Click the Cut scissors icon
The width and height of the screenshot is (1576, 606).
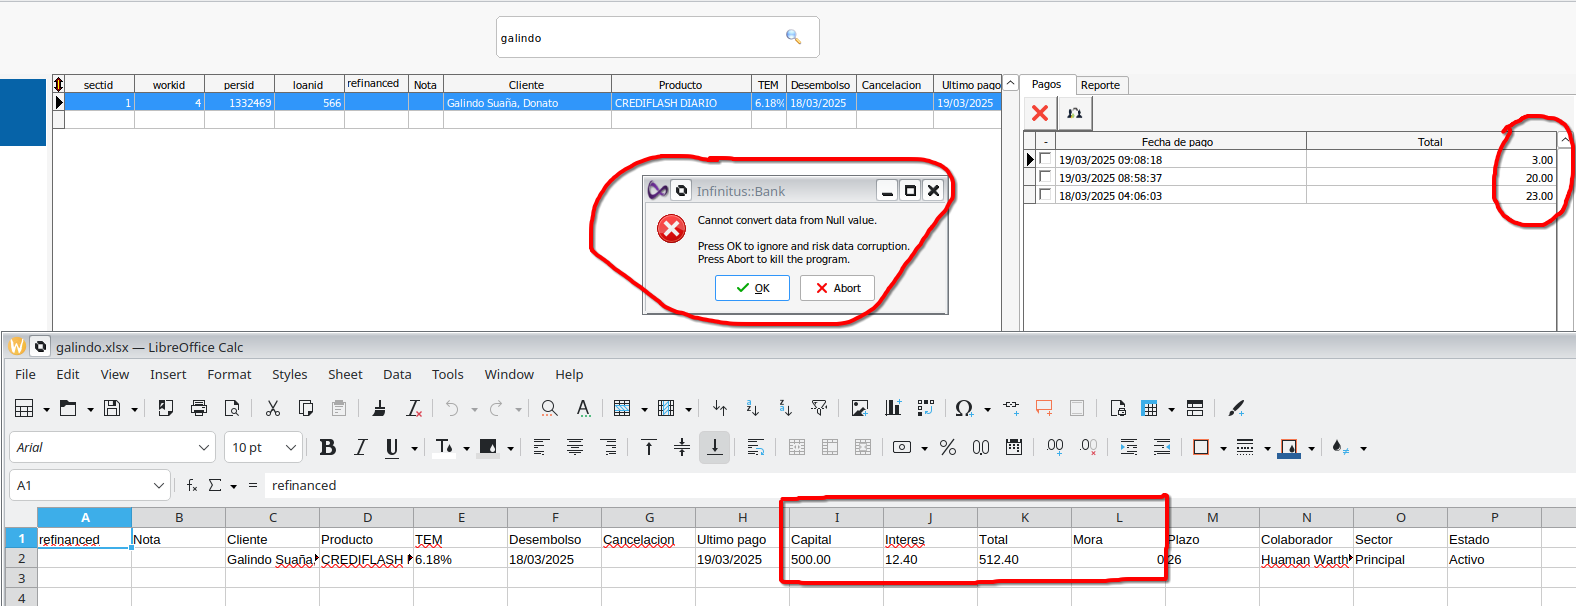(272, 408)
